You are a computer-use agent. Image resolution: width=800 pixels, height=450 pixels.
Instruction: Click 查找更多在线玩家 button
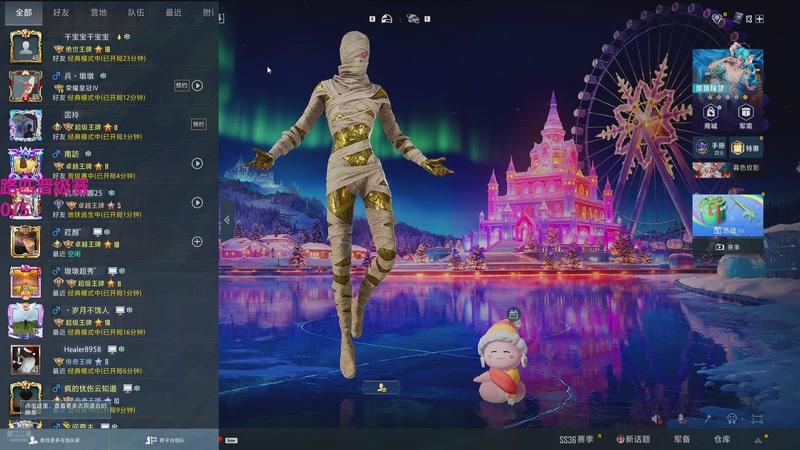click(55, 440)
